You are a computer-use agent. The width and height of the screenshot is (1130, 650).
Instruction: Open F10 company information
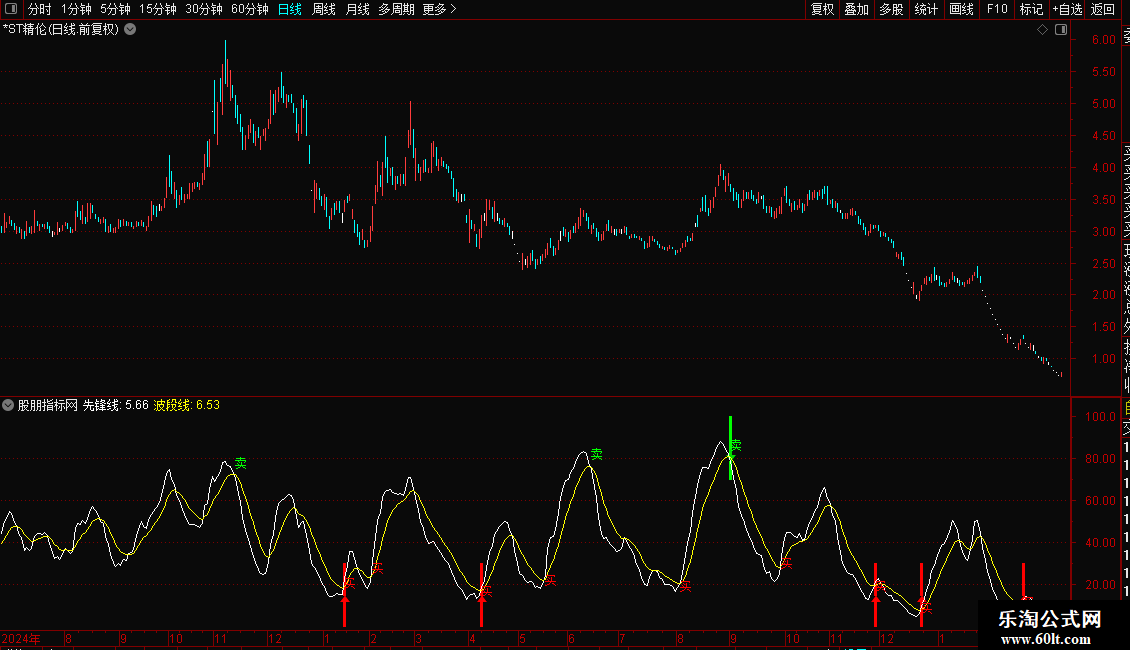click(x=997, y=9)
